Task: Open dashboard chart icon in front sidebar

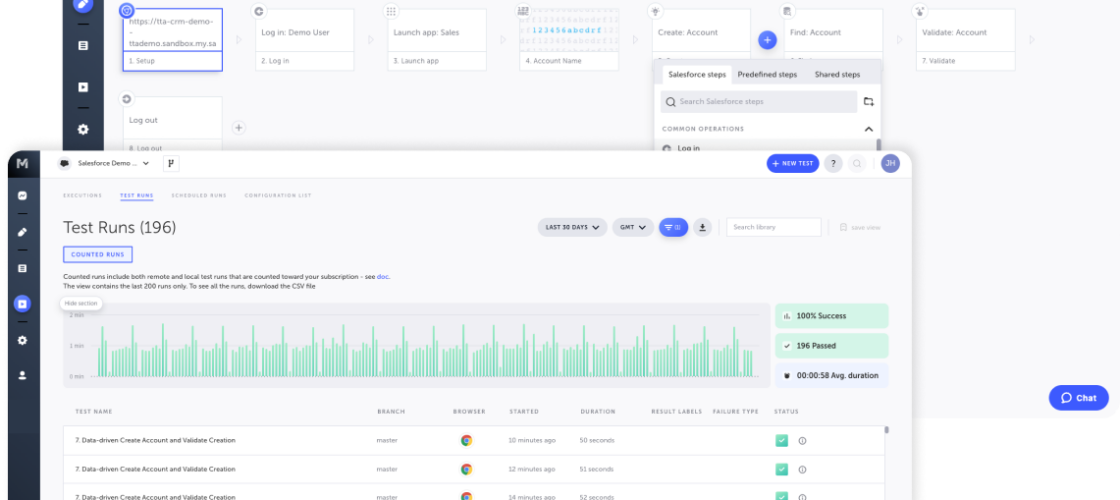Action: [22, 195]
